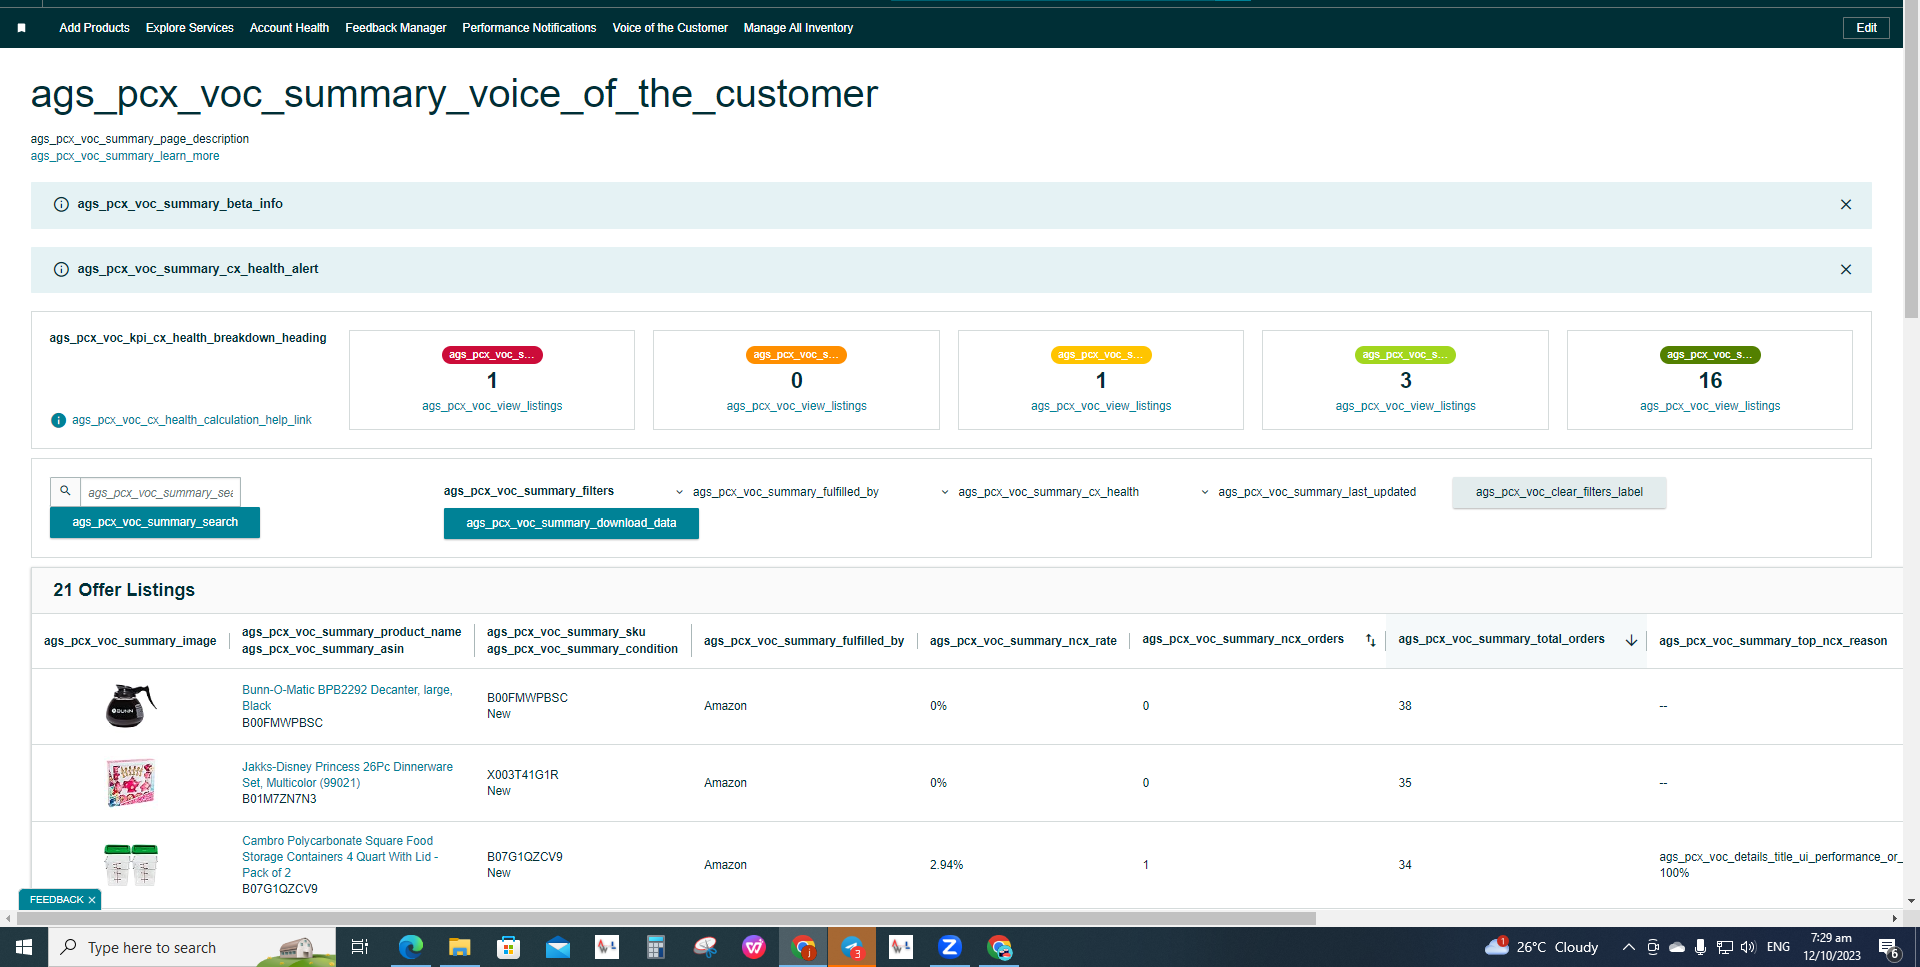Screen dimensions: 1920x967
Task: Click the ags_pcx_voc_summary_search button
Action: (155, 522)
